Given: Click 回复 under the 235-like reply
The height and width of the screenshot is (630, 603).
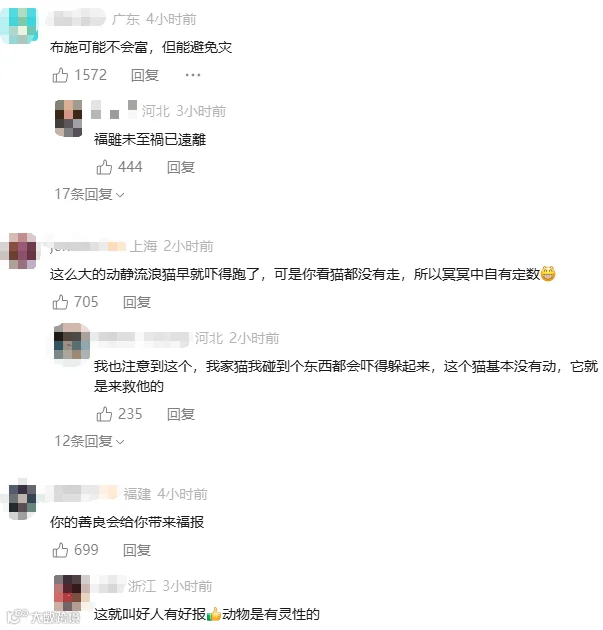Looking at the screenshot, I should pyautogui.click(x=181, y=414).
